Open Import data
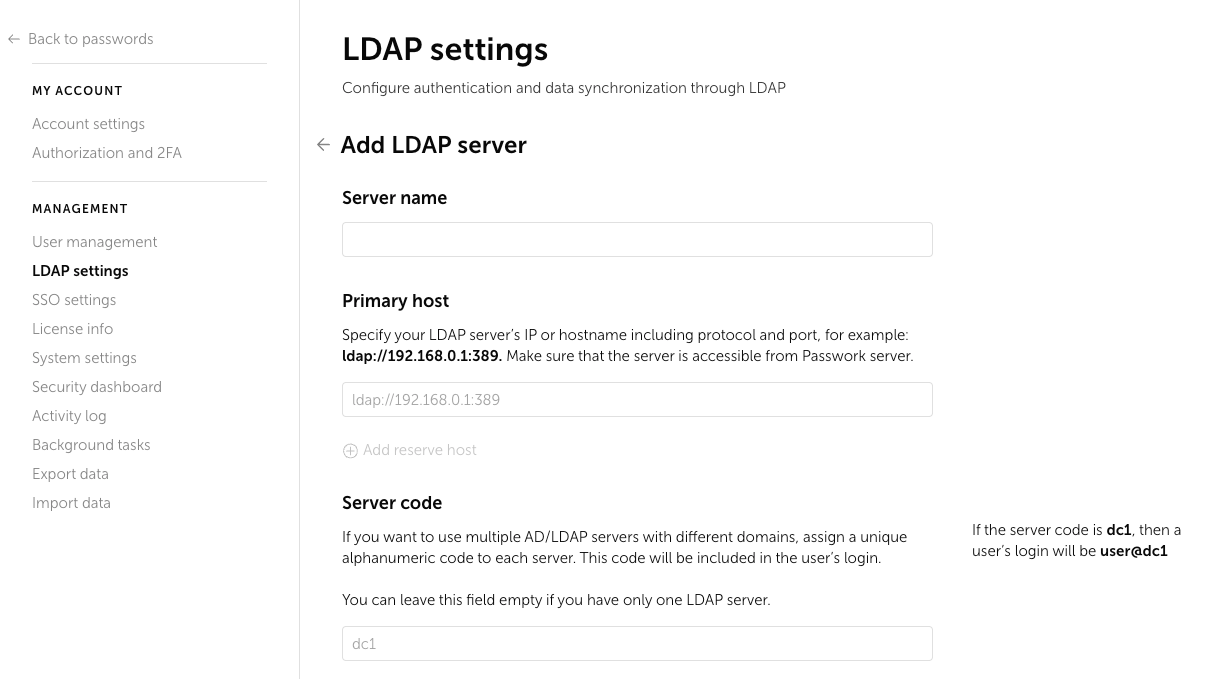 (71, 503)
